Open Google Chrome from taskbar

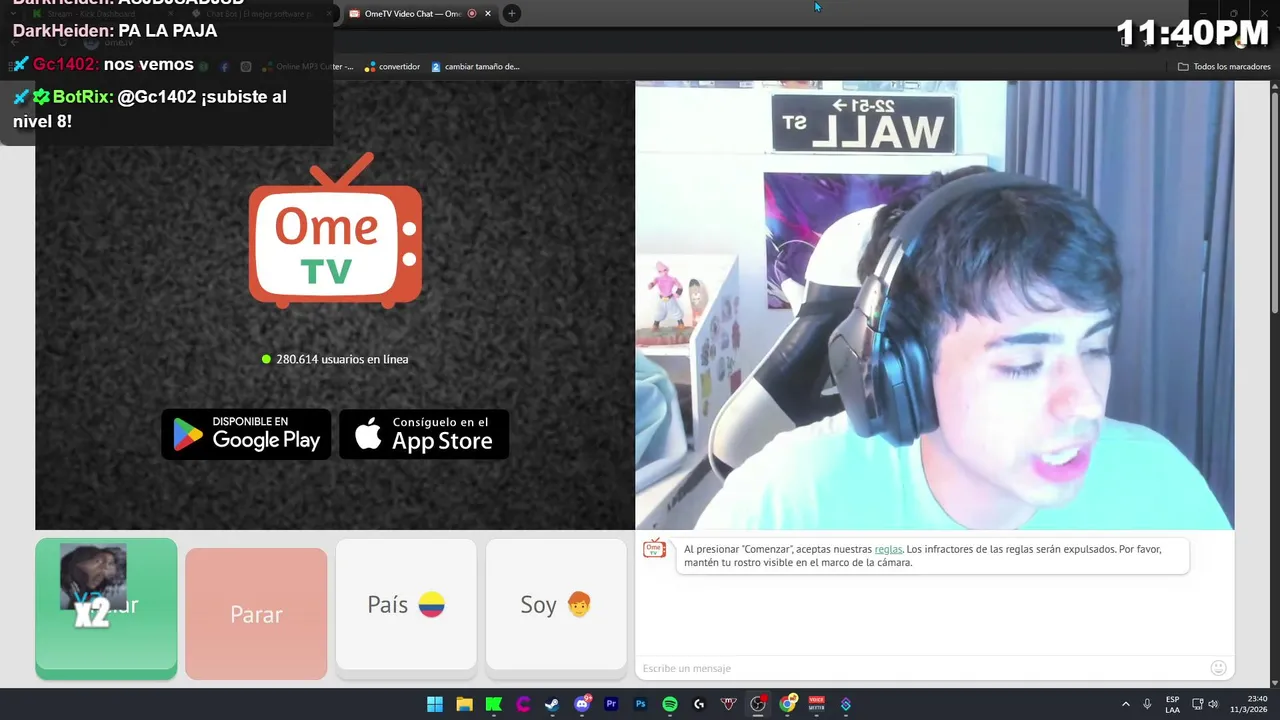[x=788, y=704]
